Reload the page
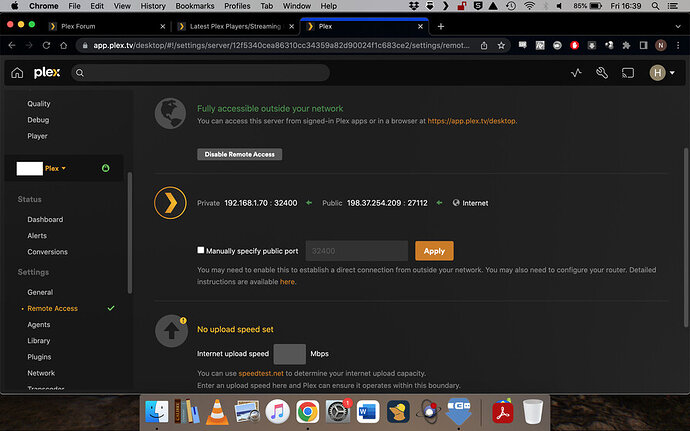Viewport: 690px width, 431px height. point(46,45)
